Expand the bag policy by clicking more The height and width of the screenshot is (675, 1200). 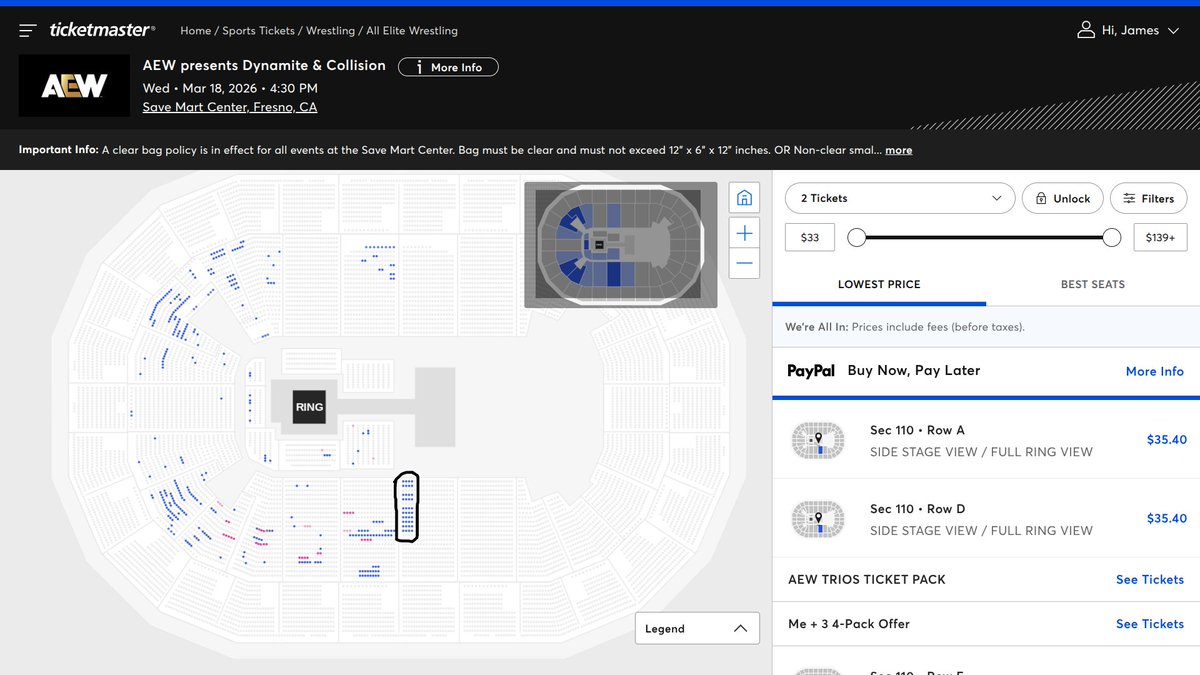pyautogui.click(x=898, y=150)
